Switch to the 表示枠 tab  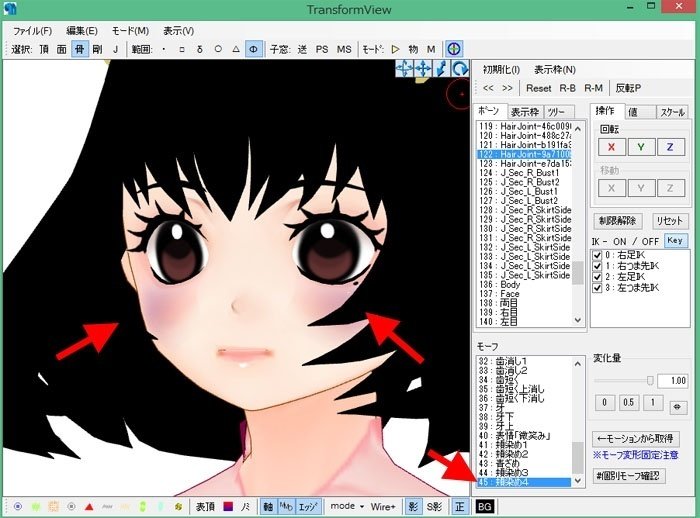pyautogui.click(x=525, y=112)
